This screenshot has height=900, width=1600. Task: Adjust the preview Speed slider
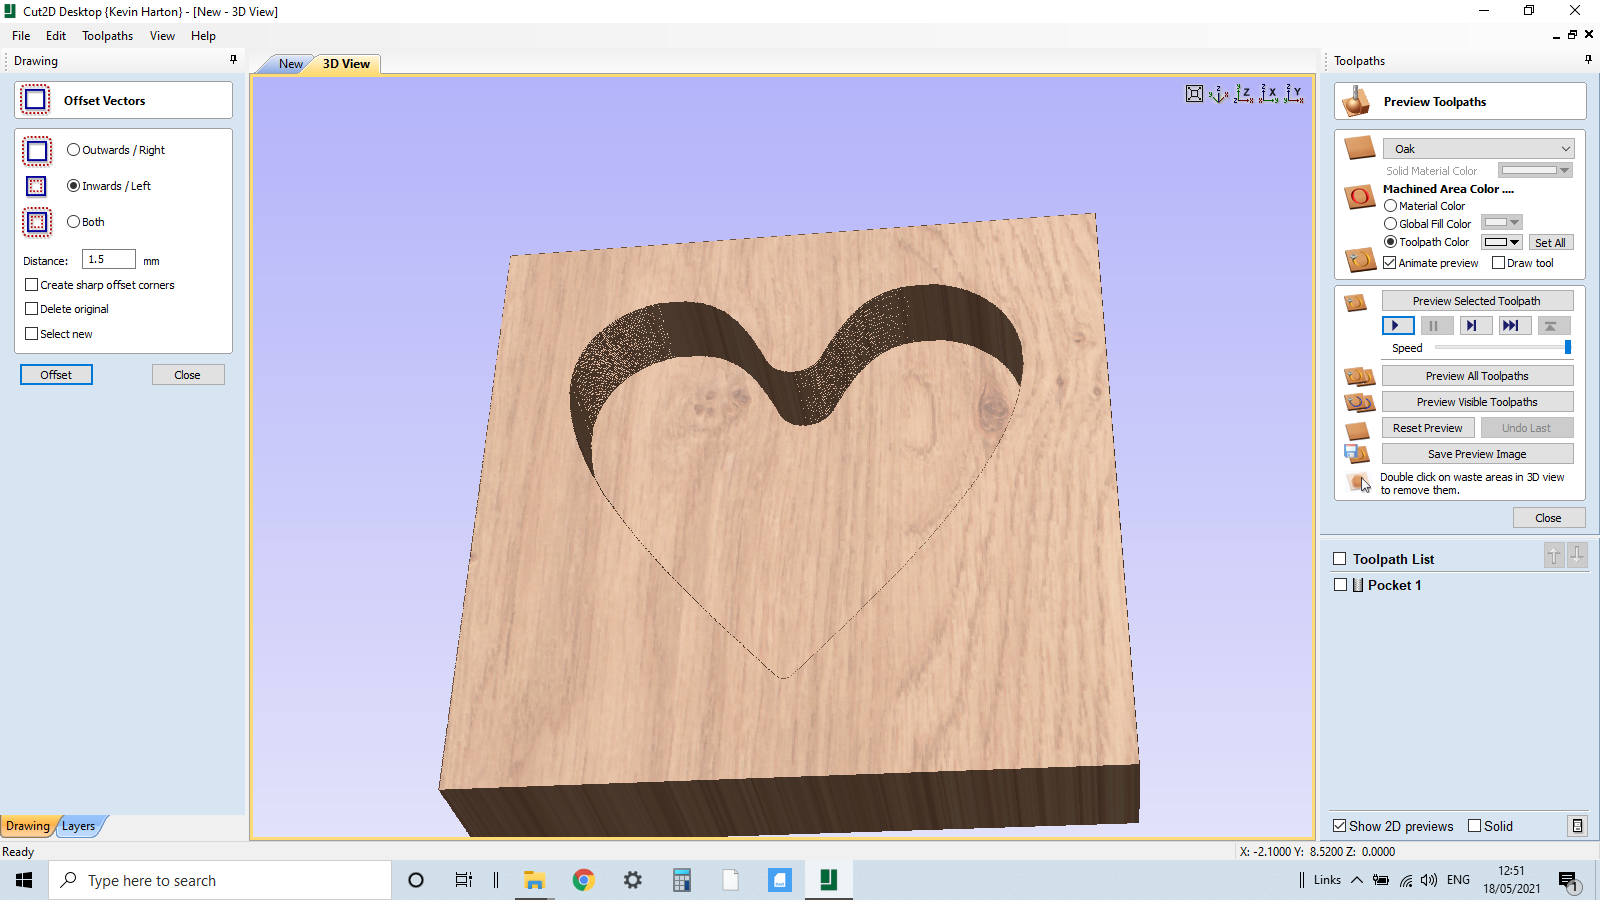click(x=1502, y=347)
